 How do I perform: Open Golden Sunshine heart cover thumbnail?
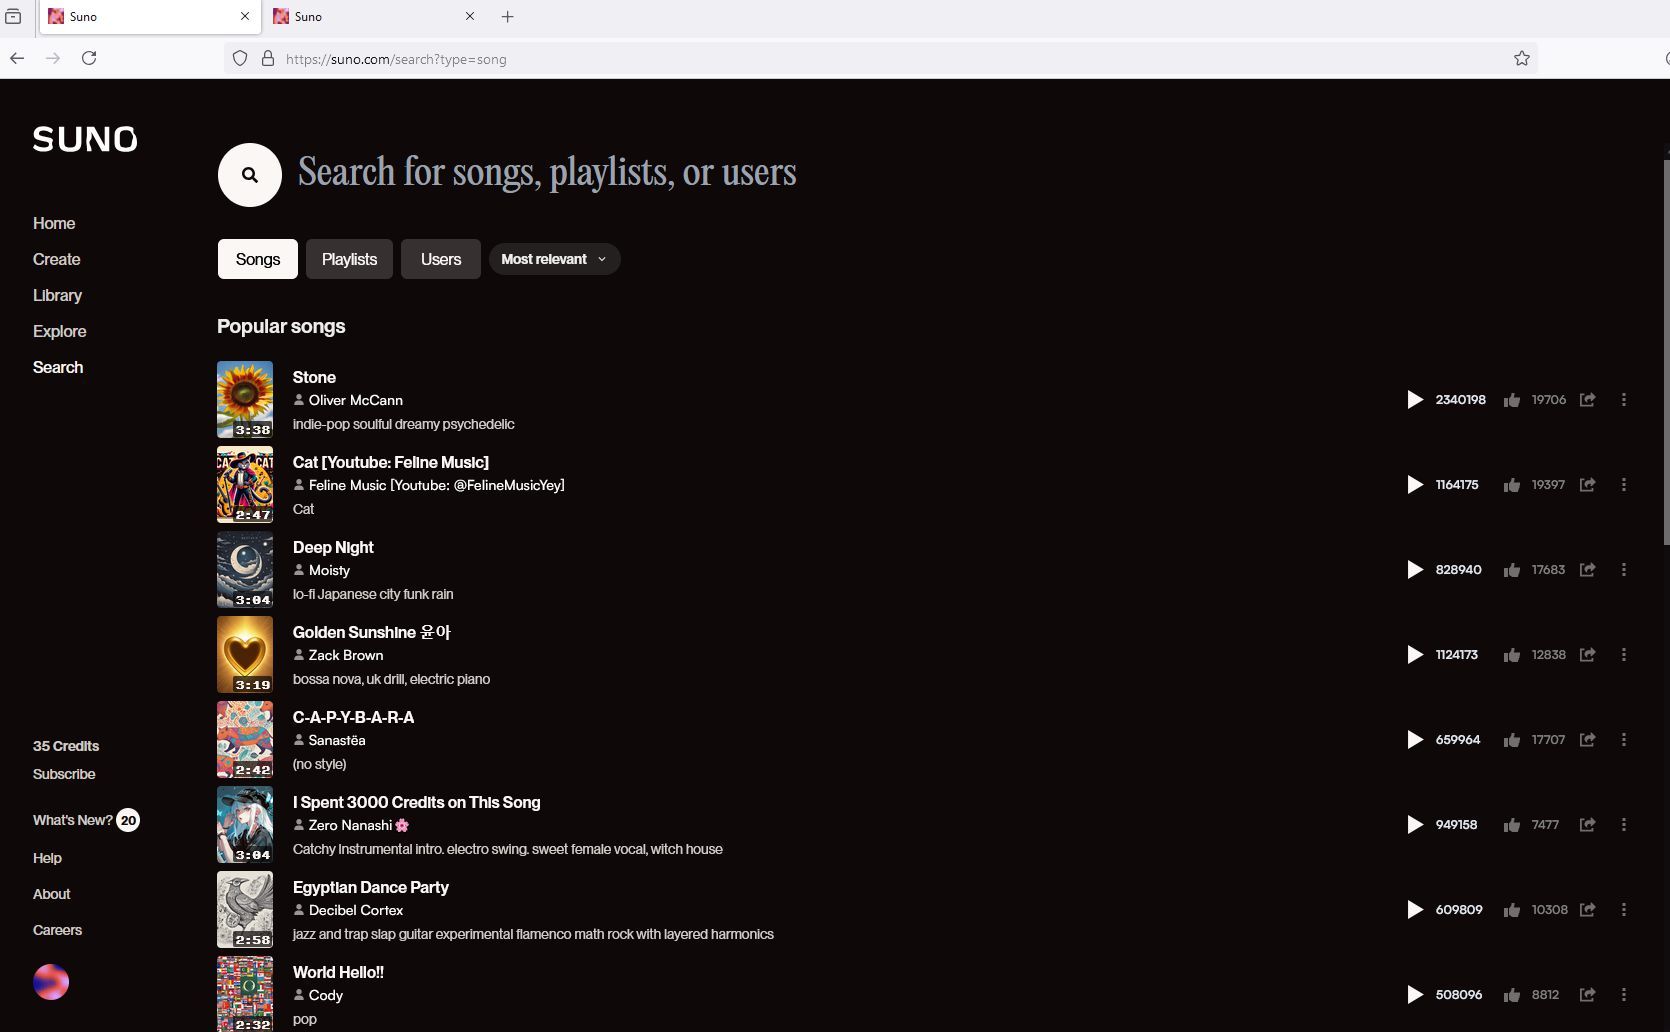[245, 654]
